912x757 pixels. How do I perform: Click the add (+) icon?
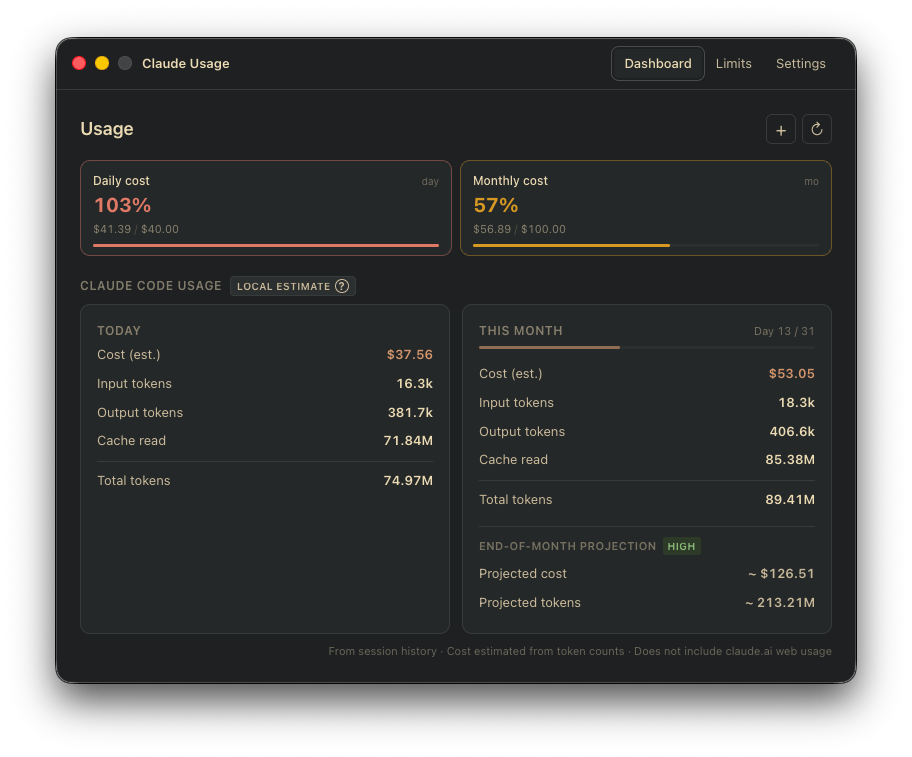(x=781, y=129)
